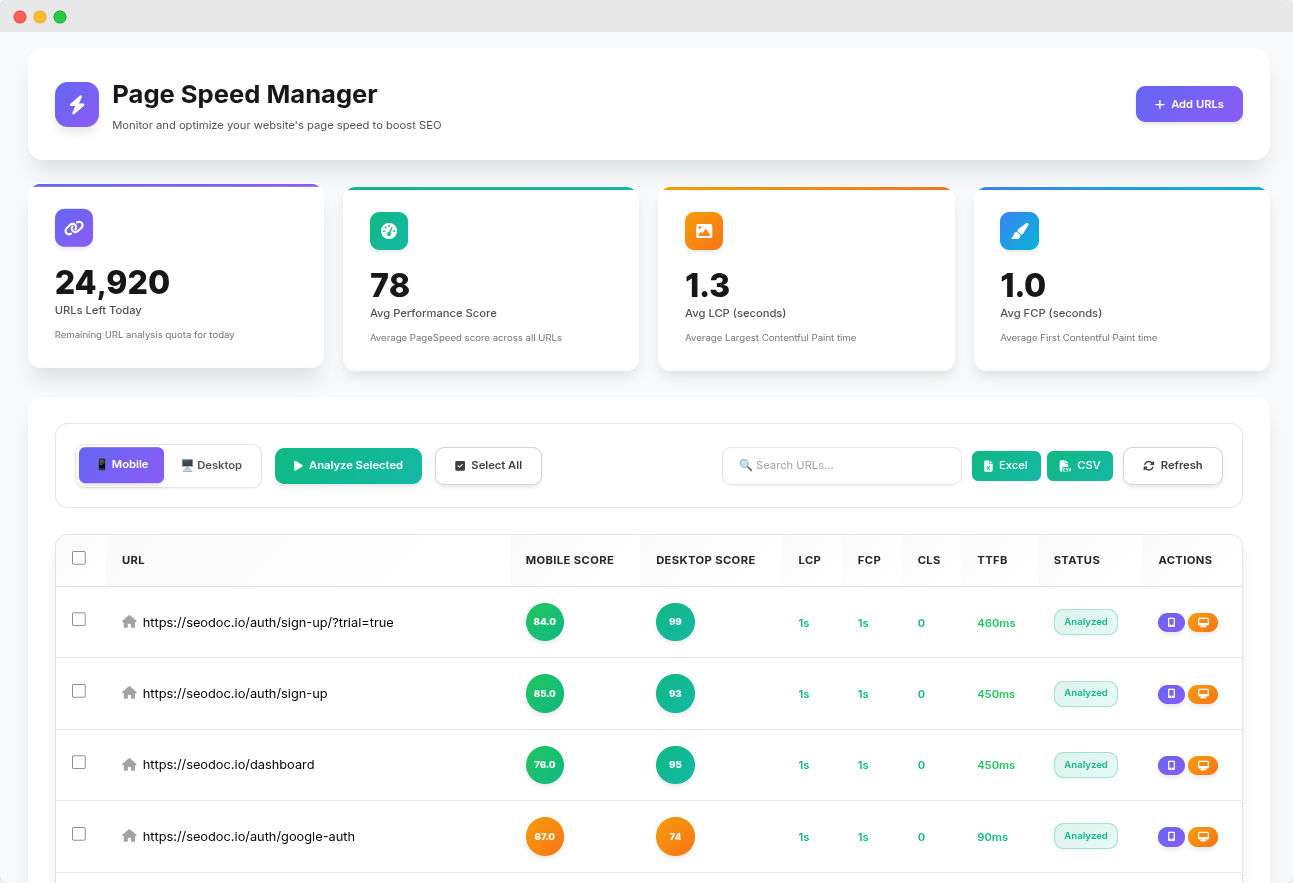Click home icon beside auth/sign-up URL
The image size is (1293, 883).
[129, 692]
